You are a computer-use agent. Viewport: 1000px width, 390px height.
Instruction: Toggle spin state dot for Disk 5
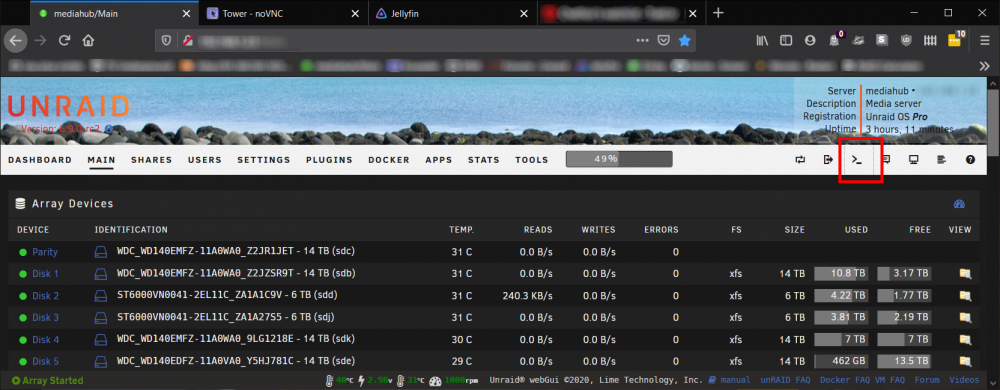pyautogui.click(x=22, y=361)
